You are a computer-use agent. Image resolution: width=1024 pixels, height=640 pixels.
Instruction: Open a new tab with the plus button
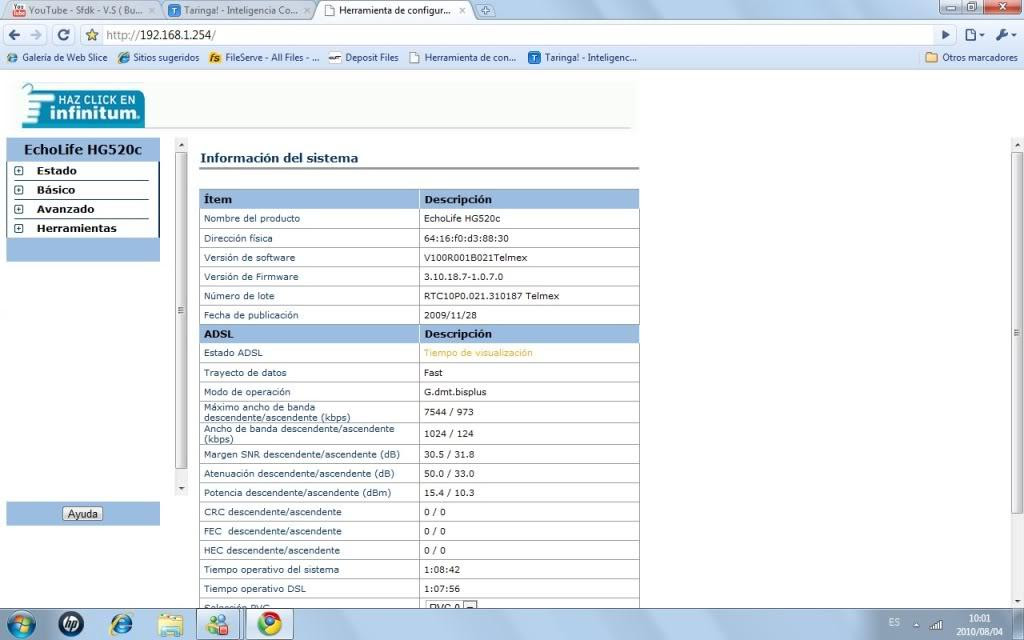pos(486,10)
